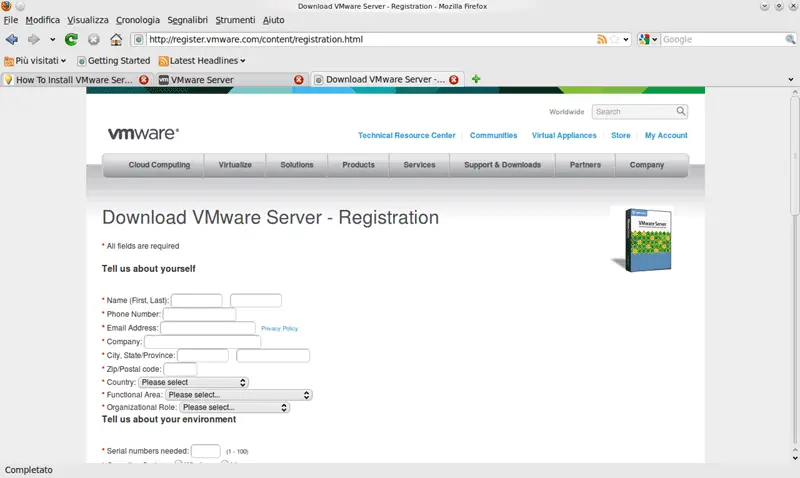Screen dimensions: 800x478
Task: Go to the Store link
Action: click(620, 135)
